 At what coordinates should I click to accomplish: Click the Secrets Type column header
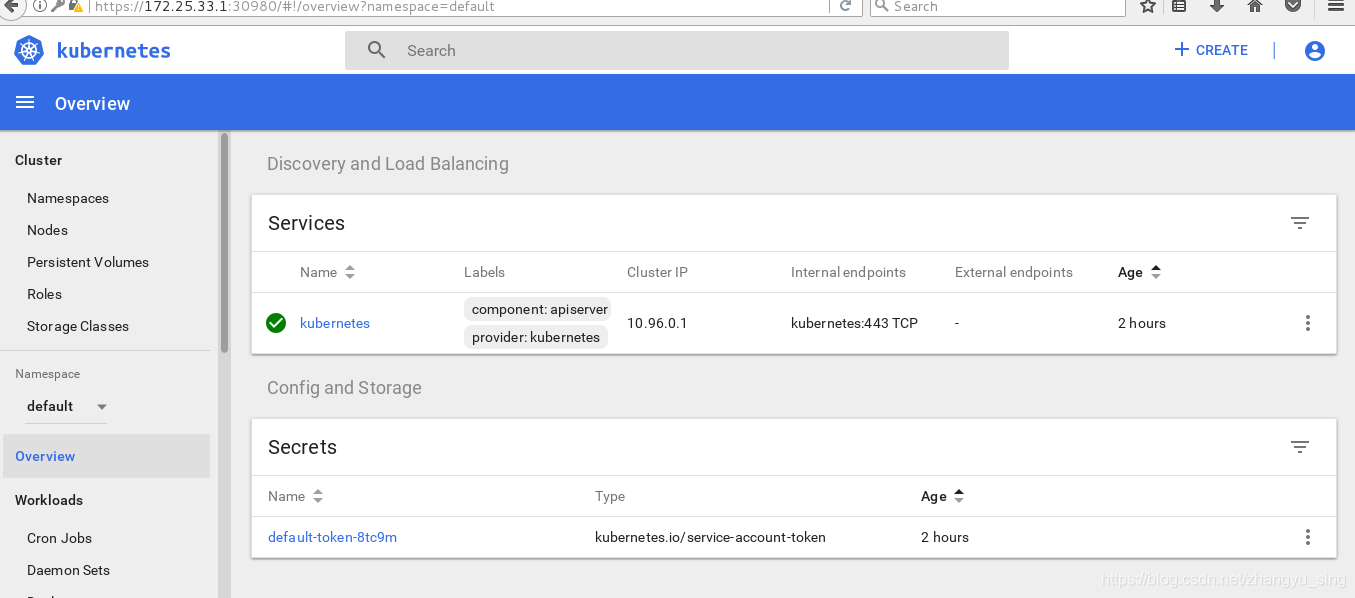610,496
